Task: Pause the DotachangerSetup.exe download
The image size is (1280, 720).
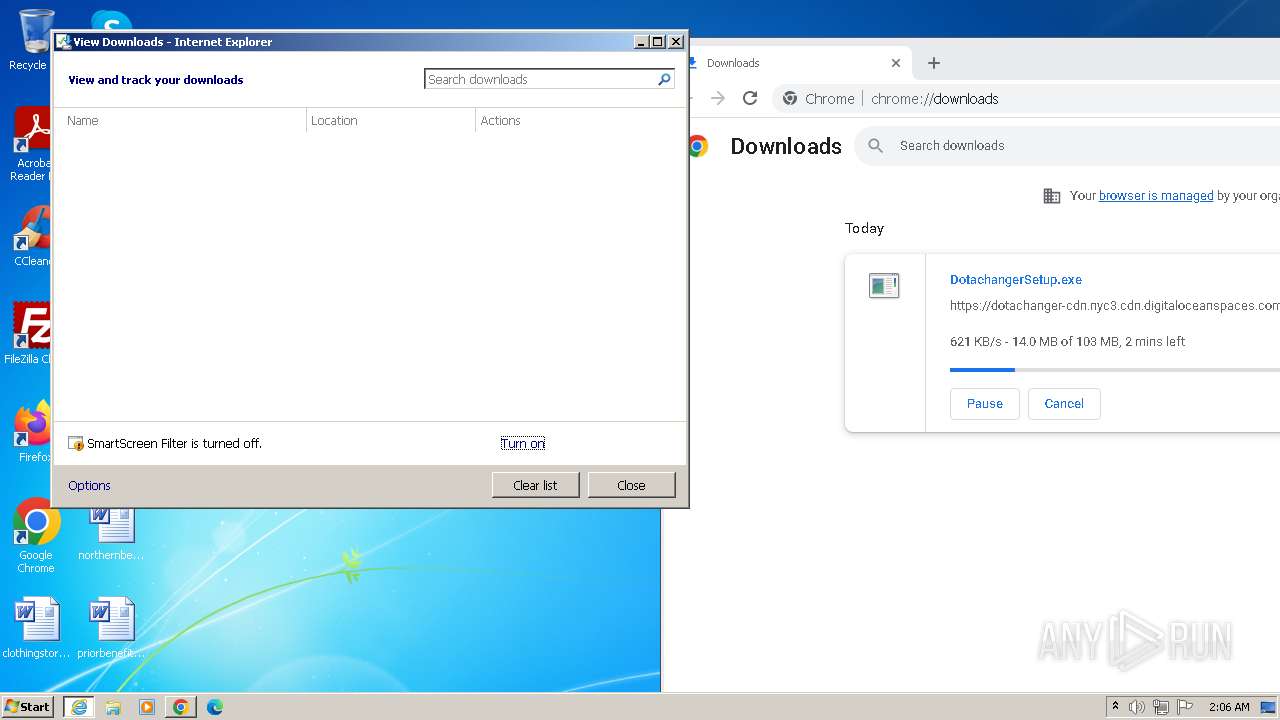Action: (x=984, y=404)
